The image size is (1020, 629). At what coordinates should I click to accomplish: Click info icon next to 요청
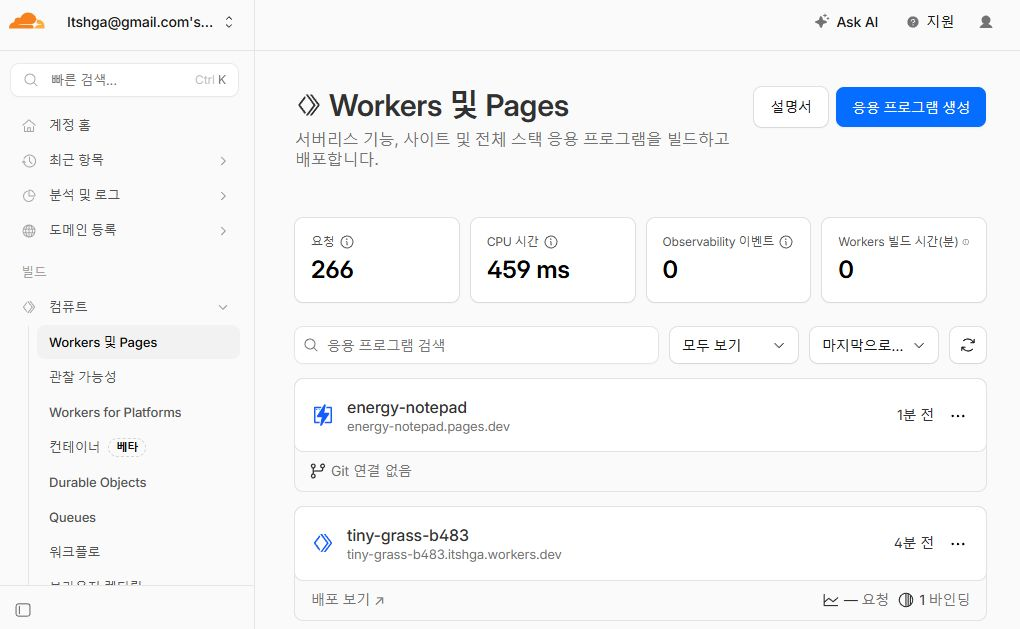(347, 242)
